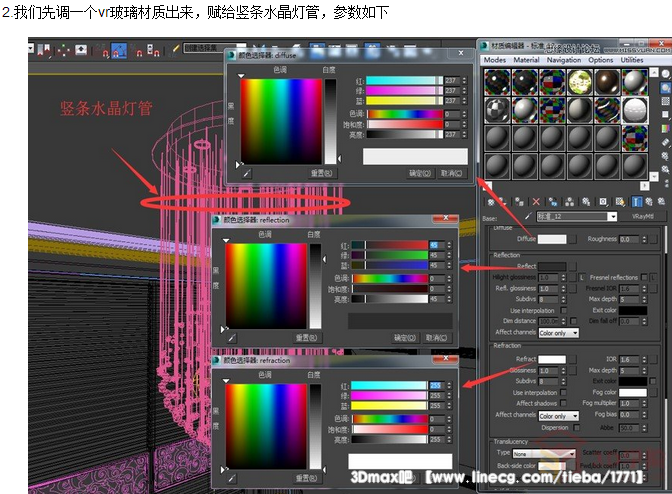This screenshot has width=672, height=494.
Task: Open Refraction Affect channels dropdown
Action: (559, 416)
